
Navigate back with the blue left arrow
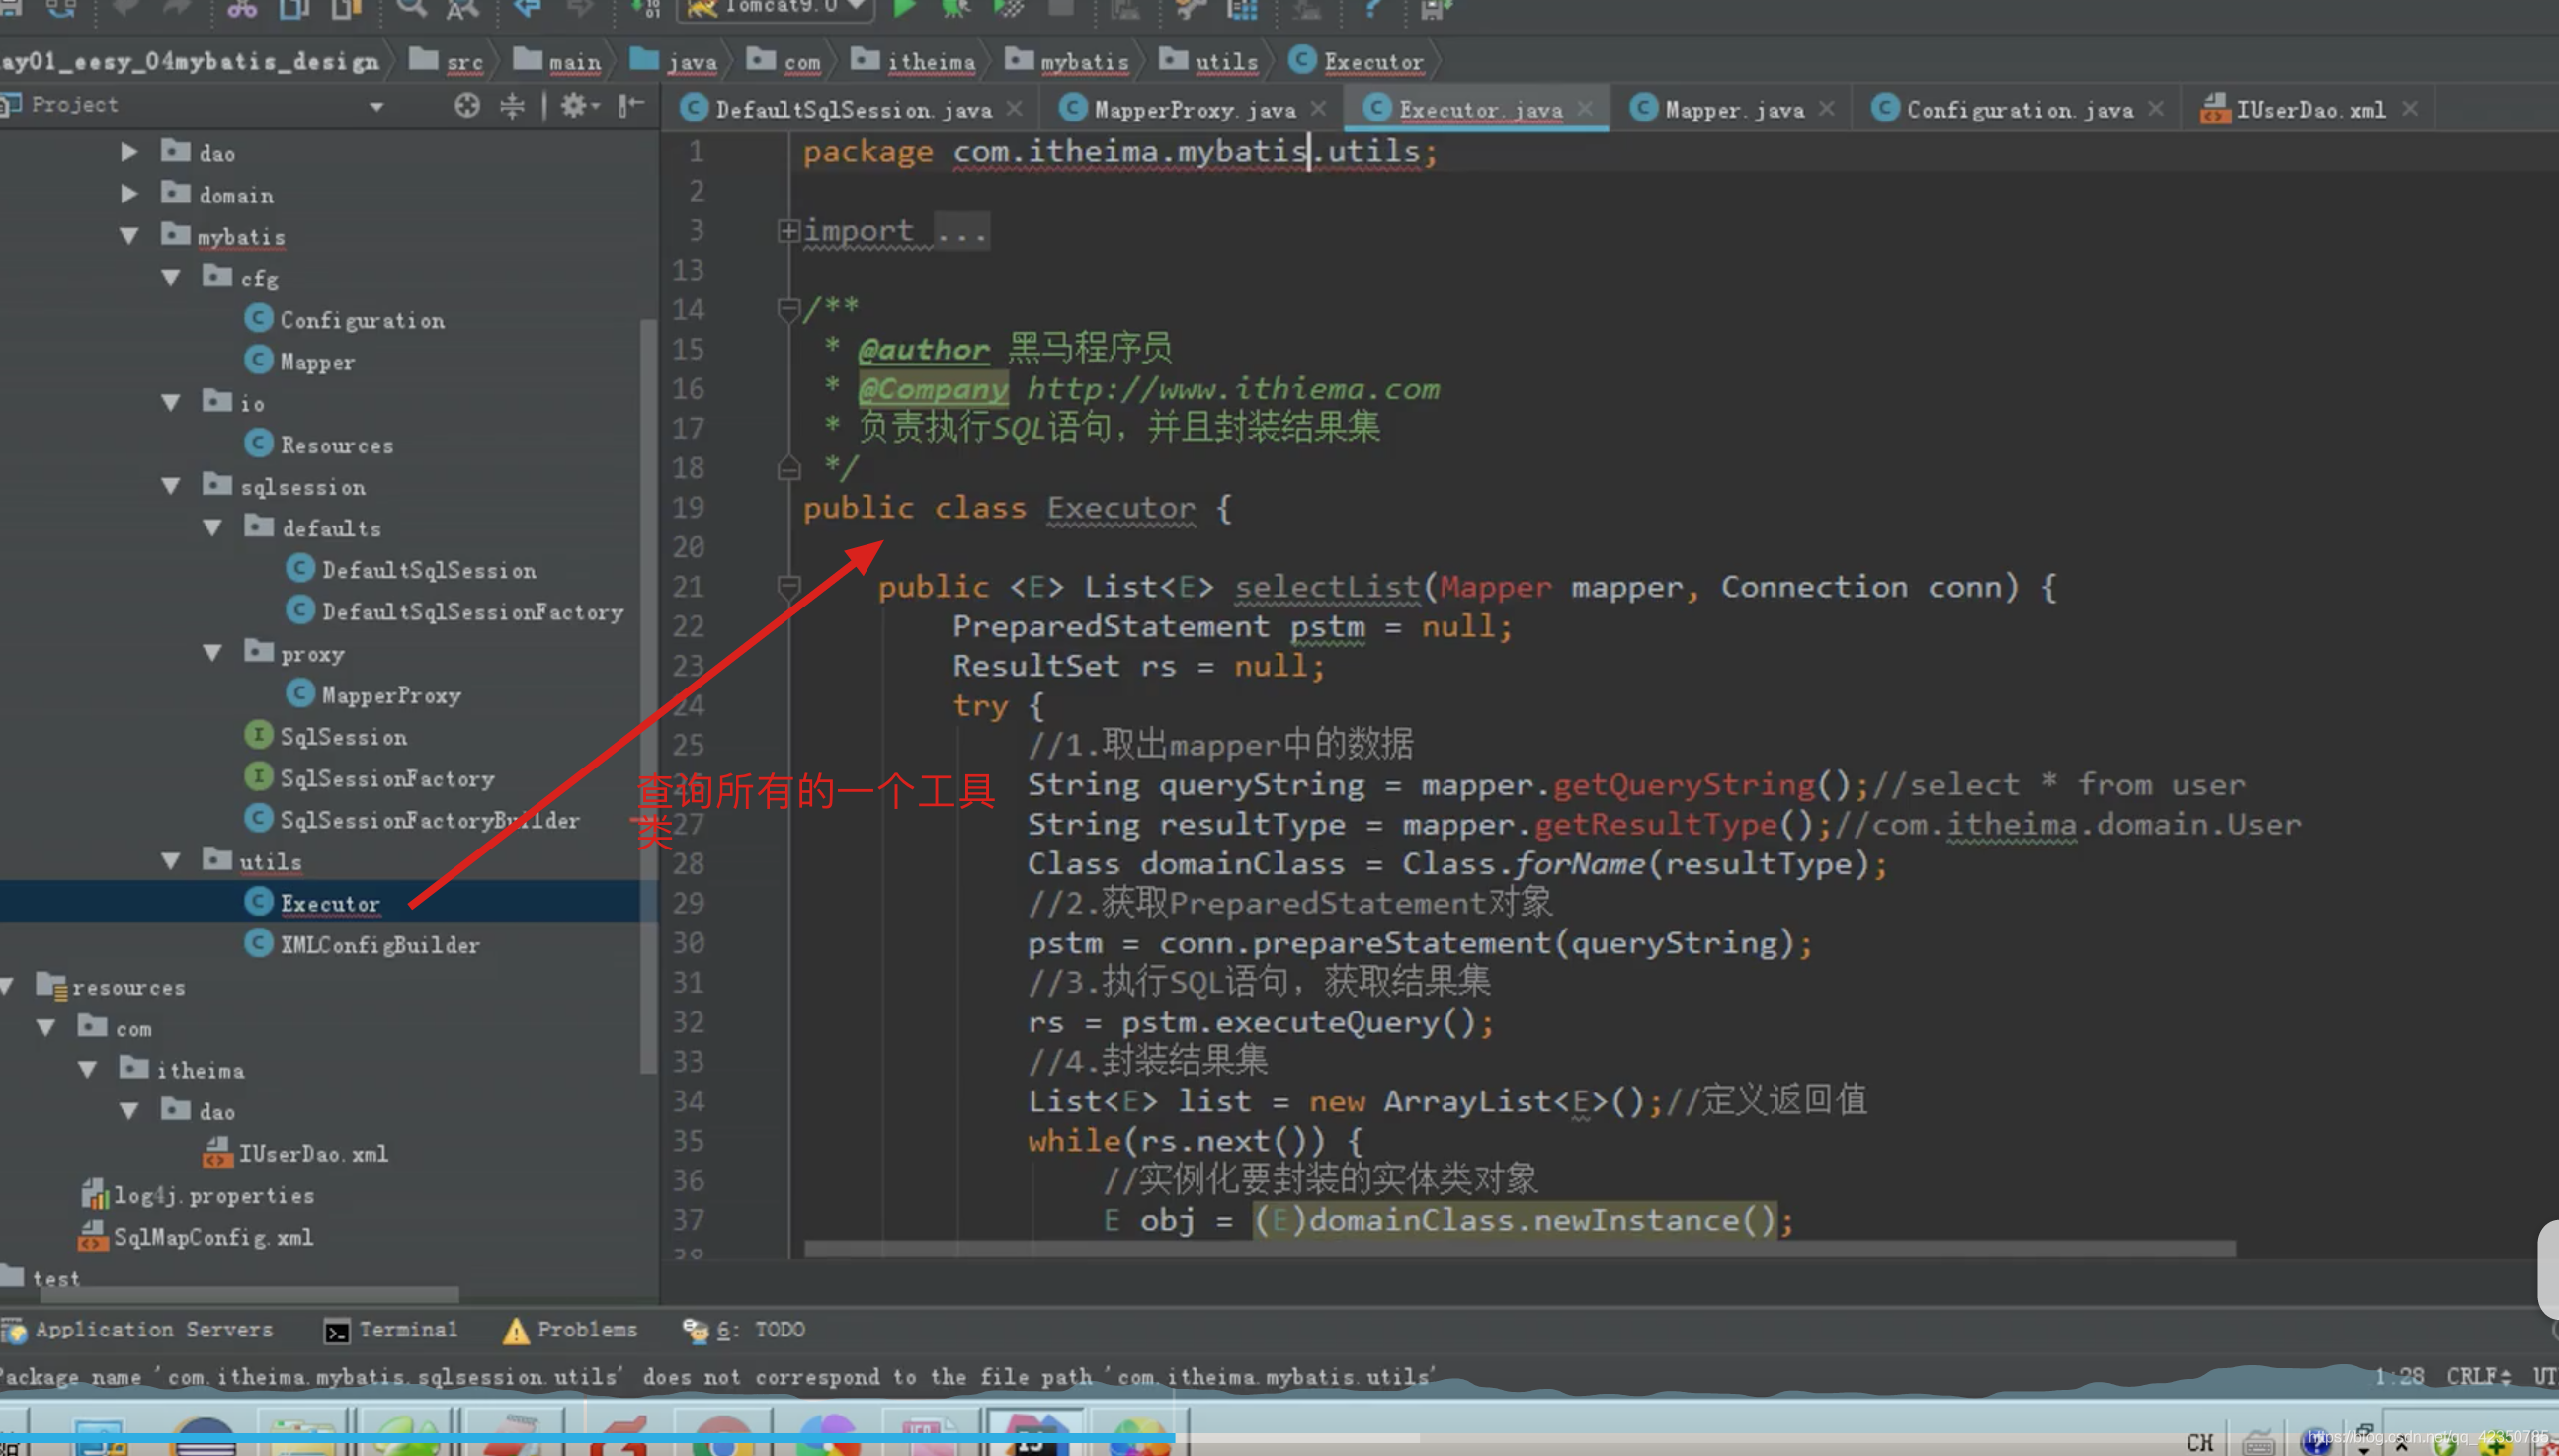527,9
